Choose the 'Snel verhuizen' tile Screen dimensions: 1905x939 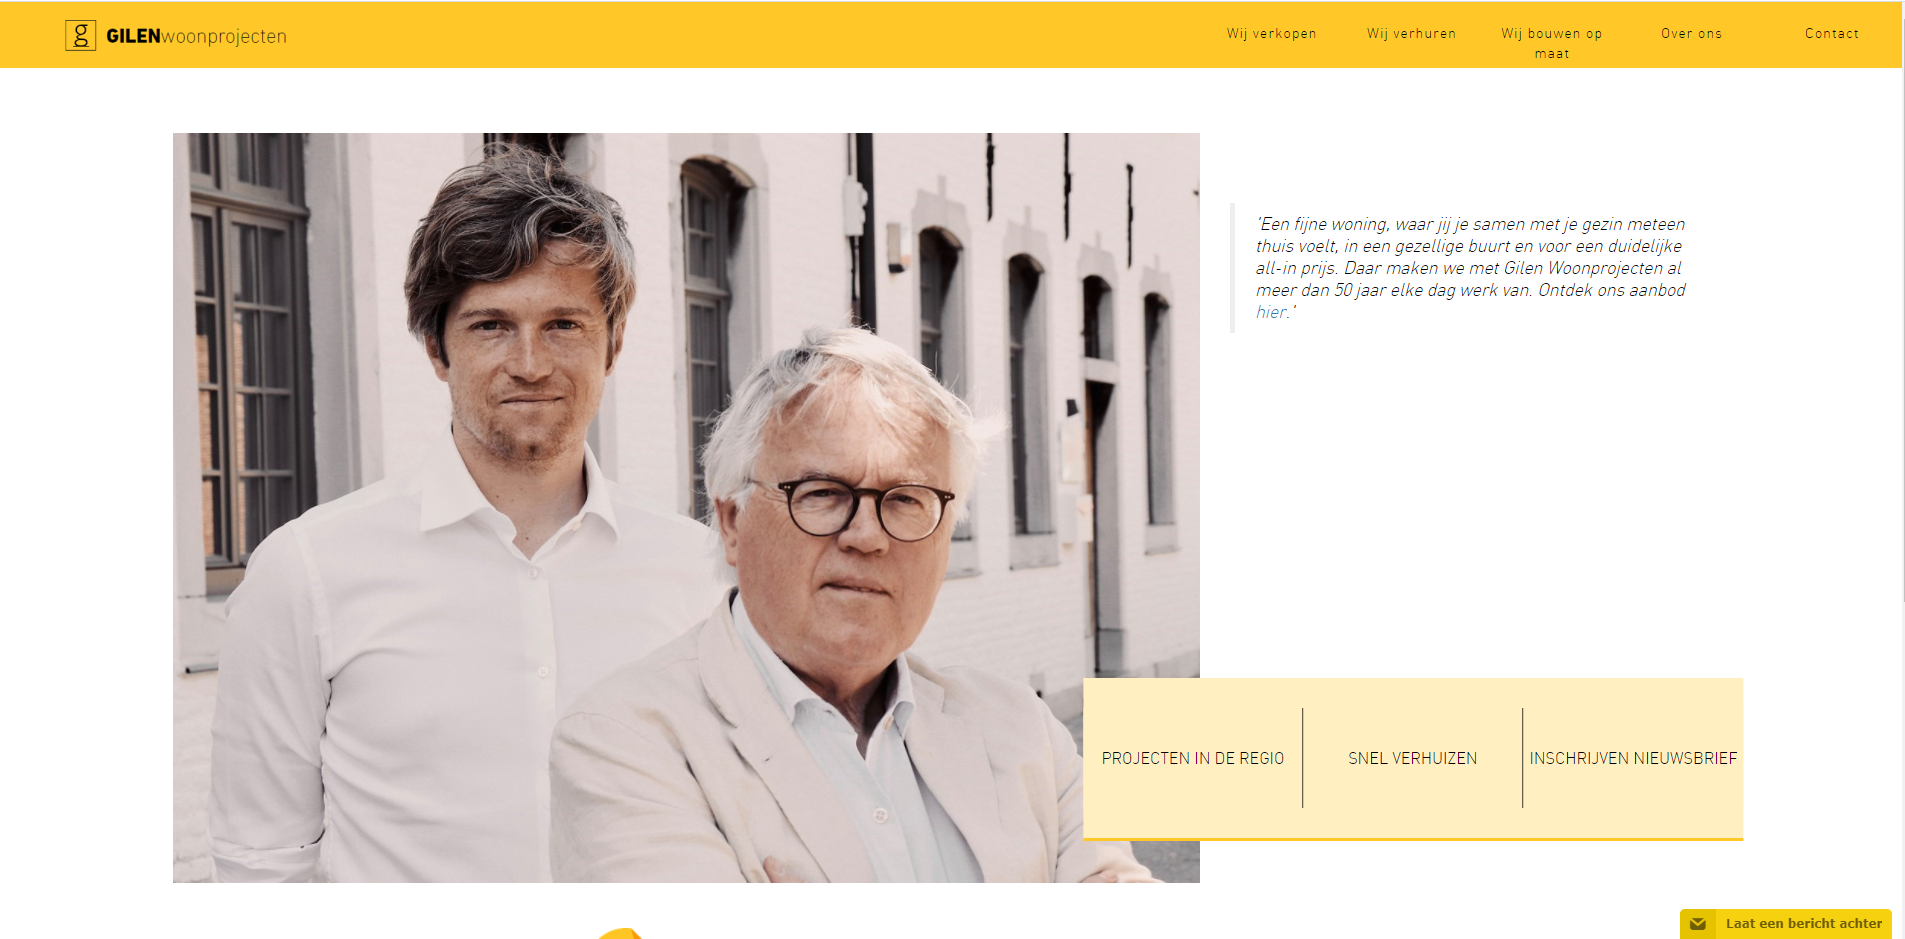pos(1412,758)
